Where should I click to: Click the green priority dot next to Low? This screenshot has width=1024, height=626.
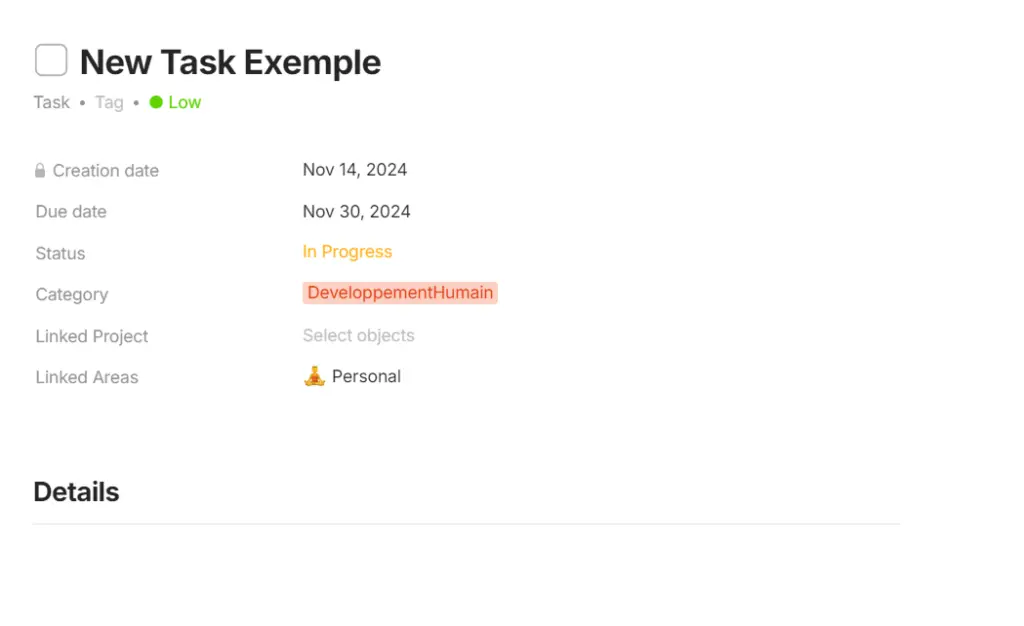click(154, 102)
